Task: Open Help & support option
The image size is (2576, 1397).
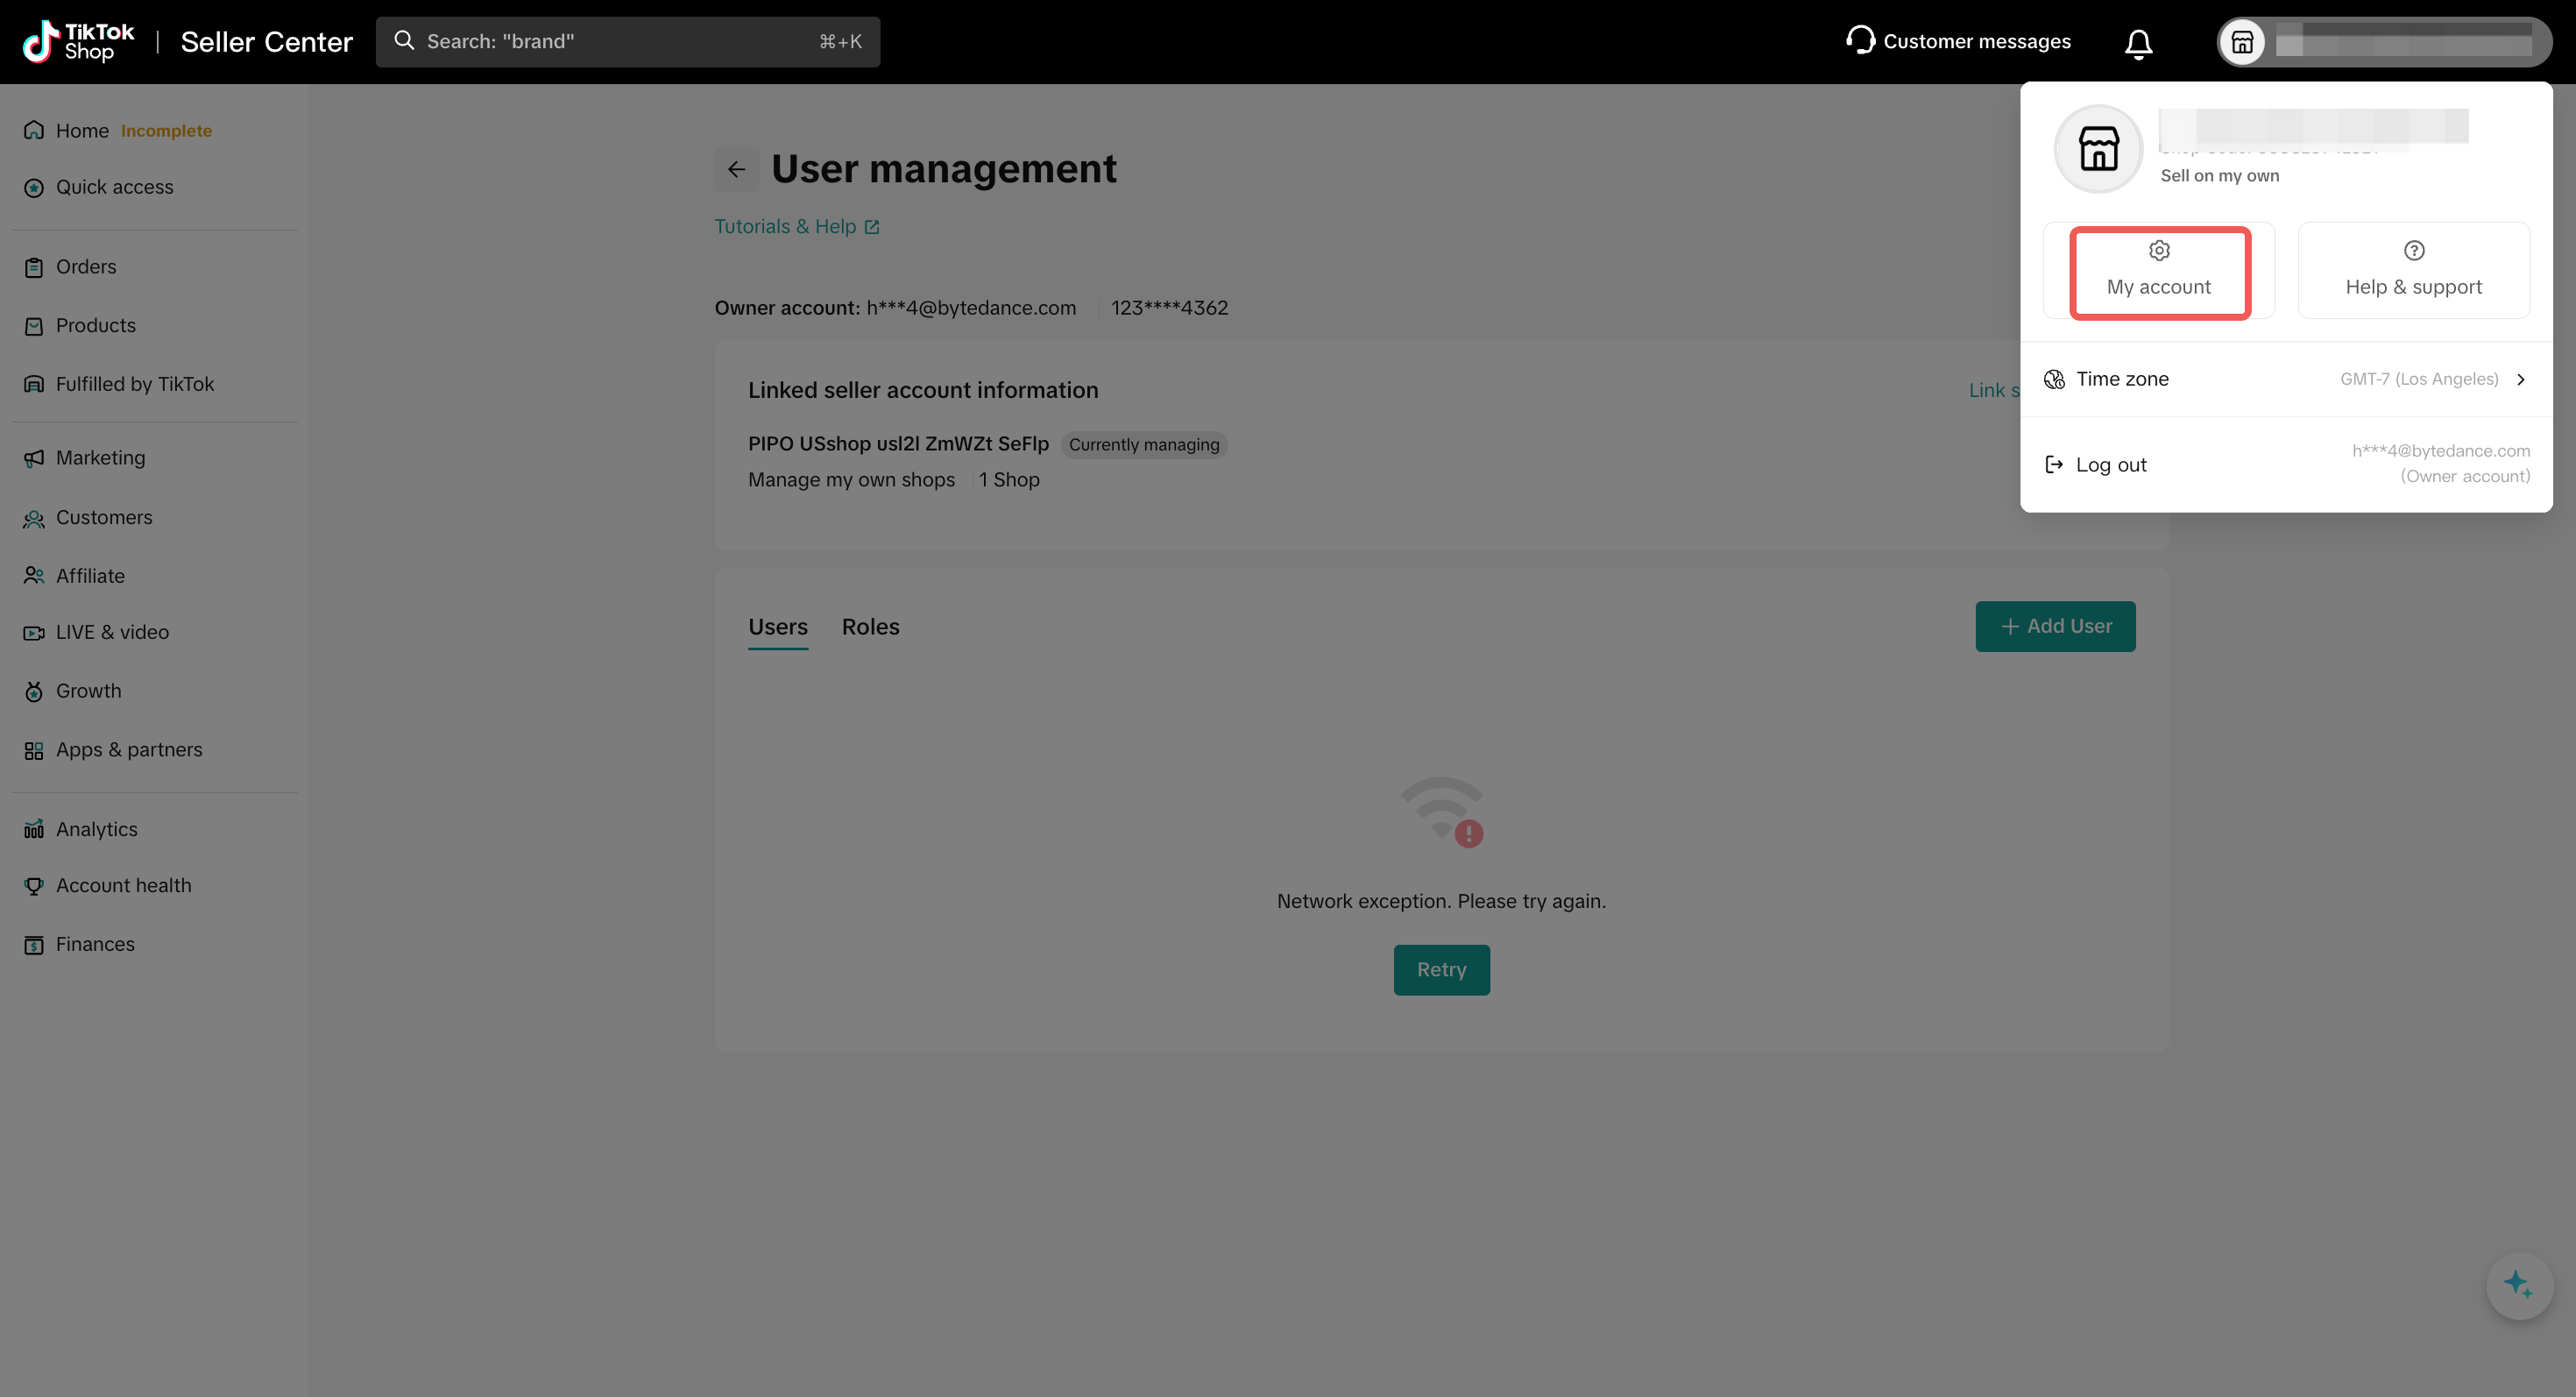Action: (x=2413, y=271)
